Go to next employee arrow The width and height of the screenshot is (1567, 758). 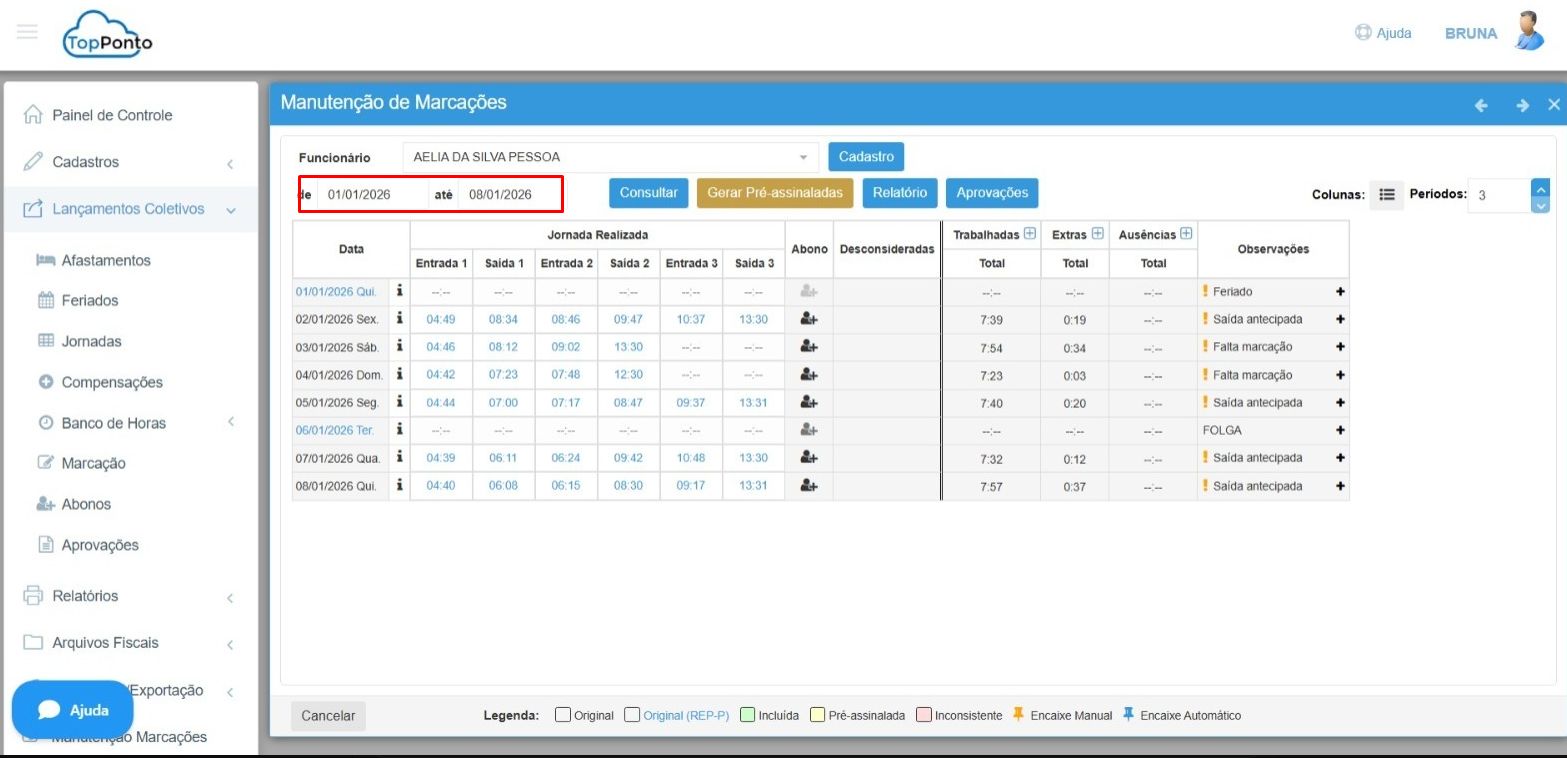tap(1522, 105)
